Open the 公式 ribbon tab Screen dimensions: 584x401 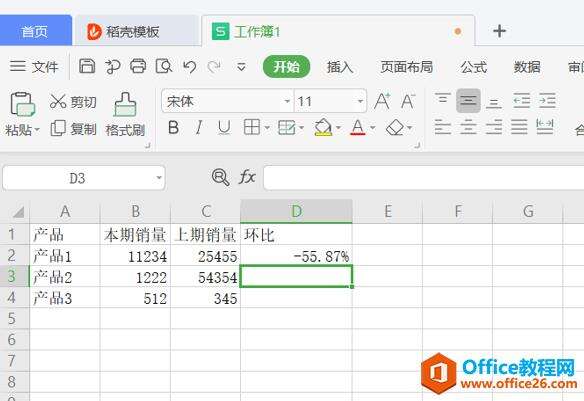473,67
